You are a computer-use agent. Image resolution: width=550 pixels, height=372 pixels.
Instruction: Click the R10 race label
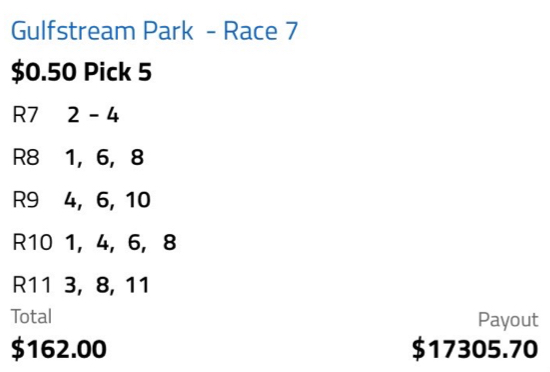coord(33,242)
